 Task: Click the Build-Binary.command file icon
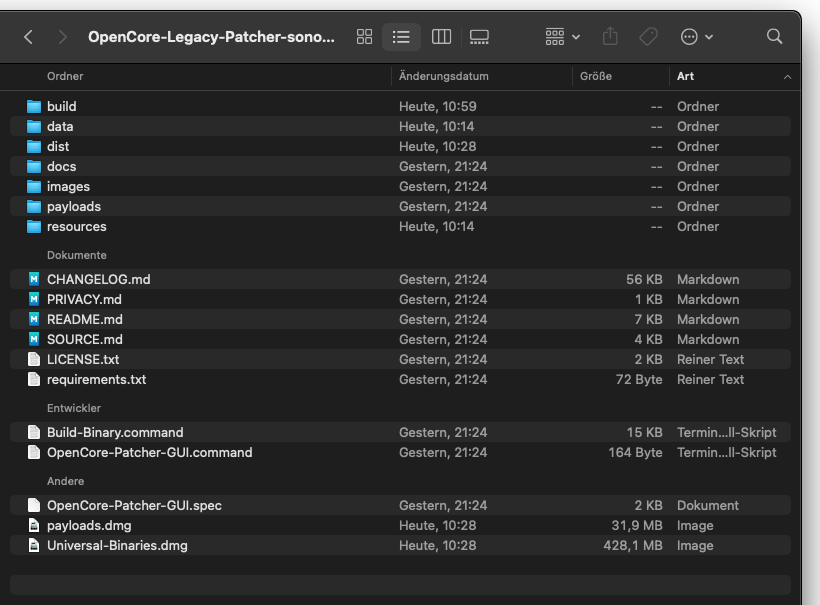(34, 432)
